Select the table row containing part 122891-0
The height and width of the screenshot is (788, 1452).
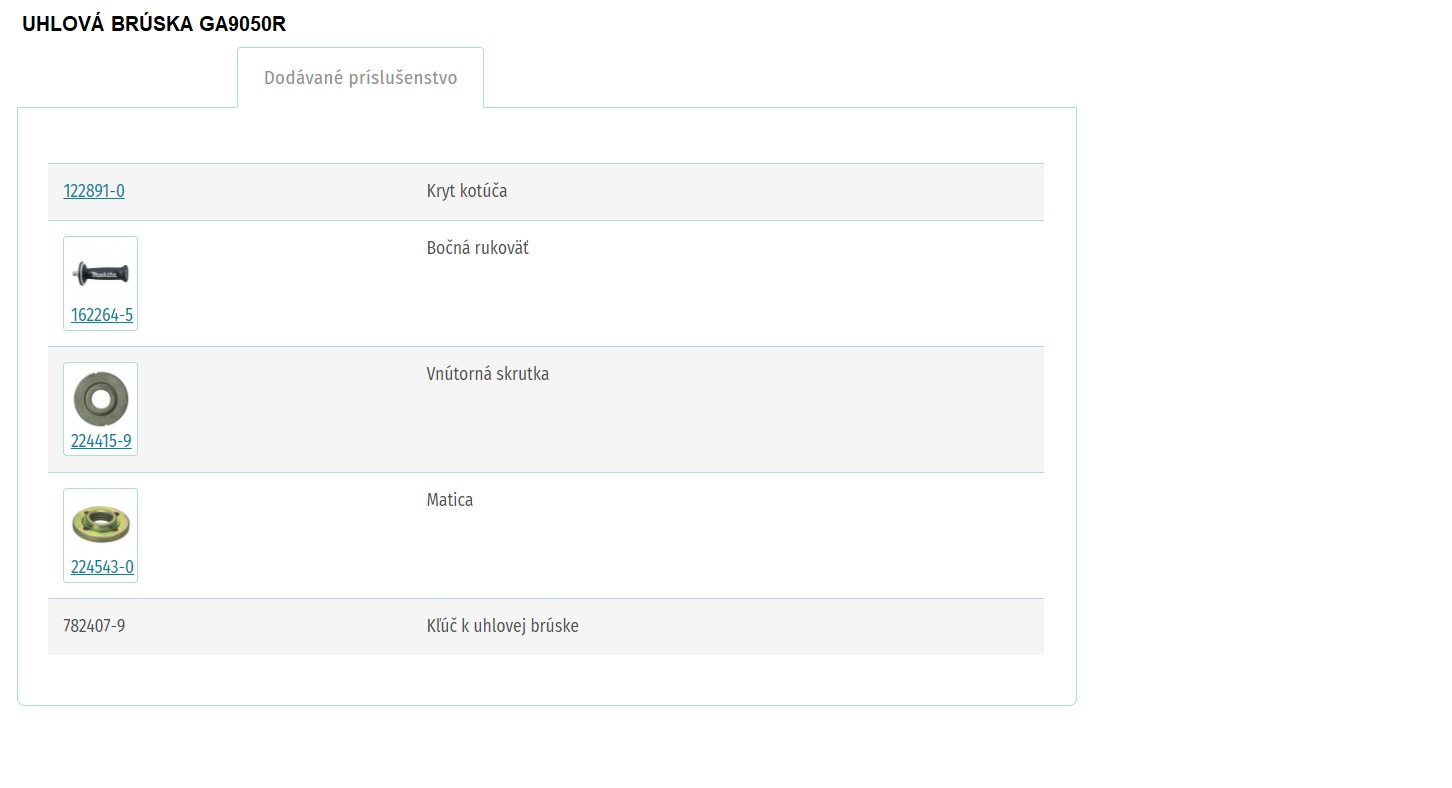coord(546,192)
